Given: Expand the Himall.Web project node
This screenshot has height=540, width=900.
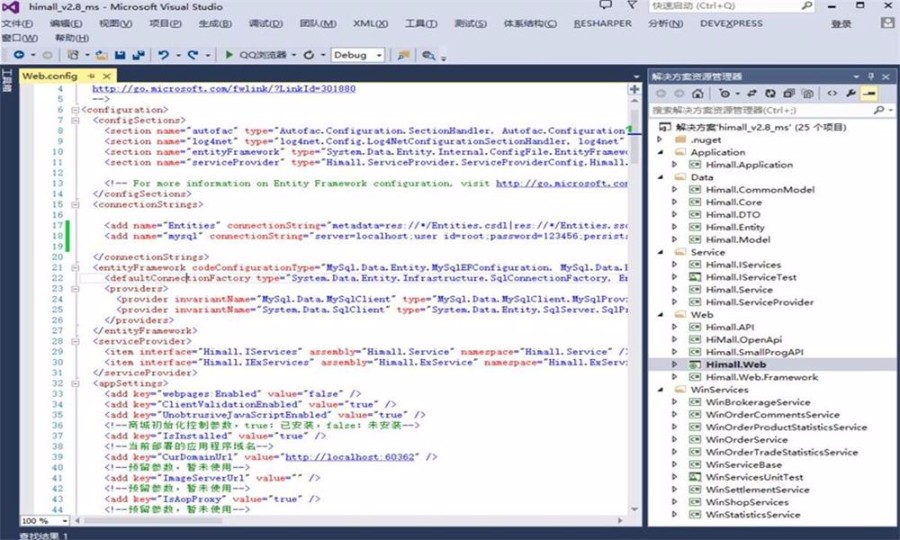Looking at the screenshot, I should click(x=674, y=364).
